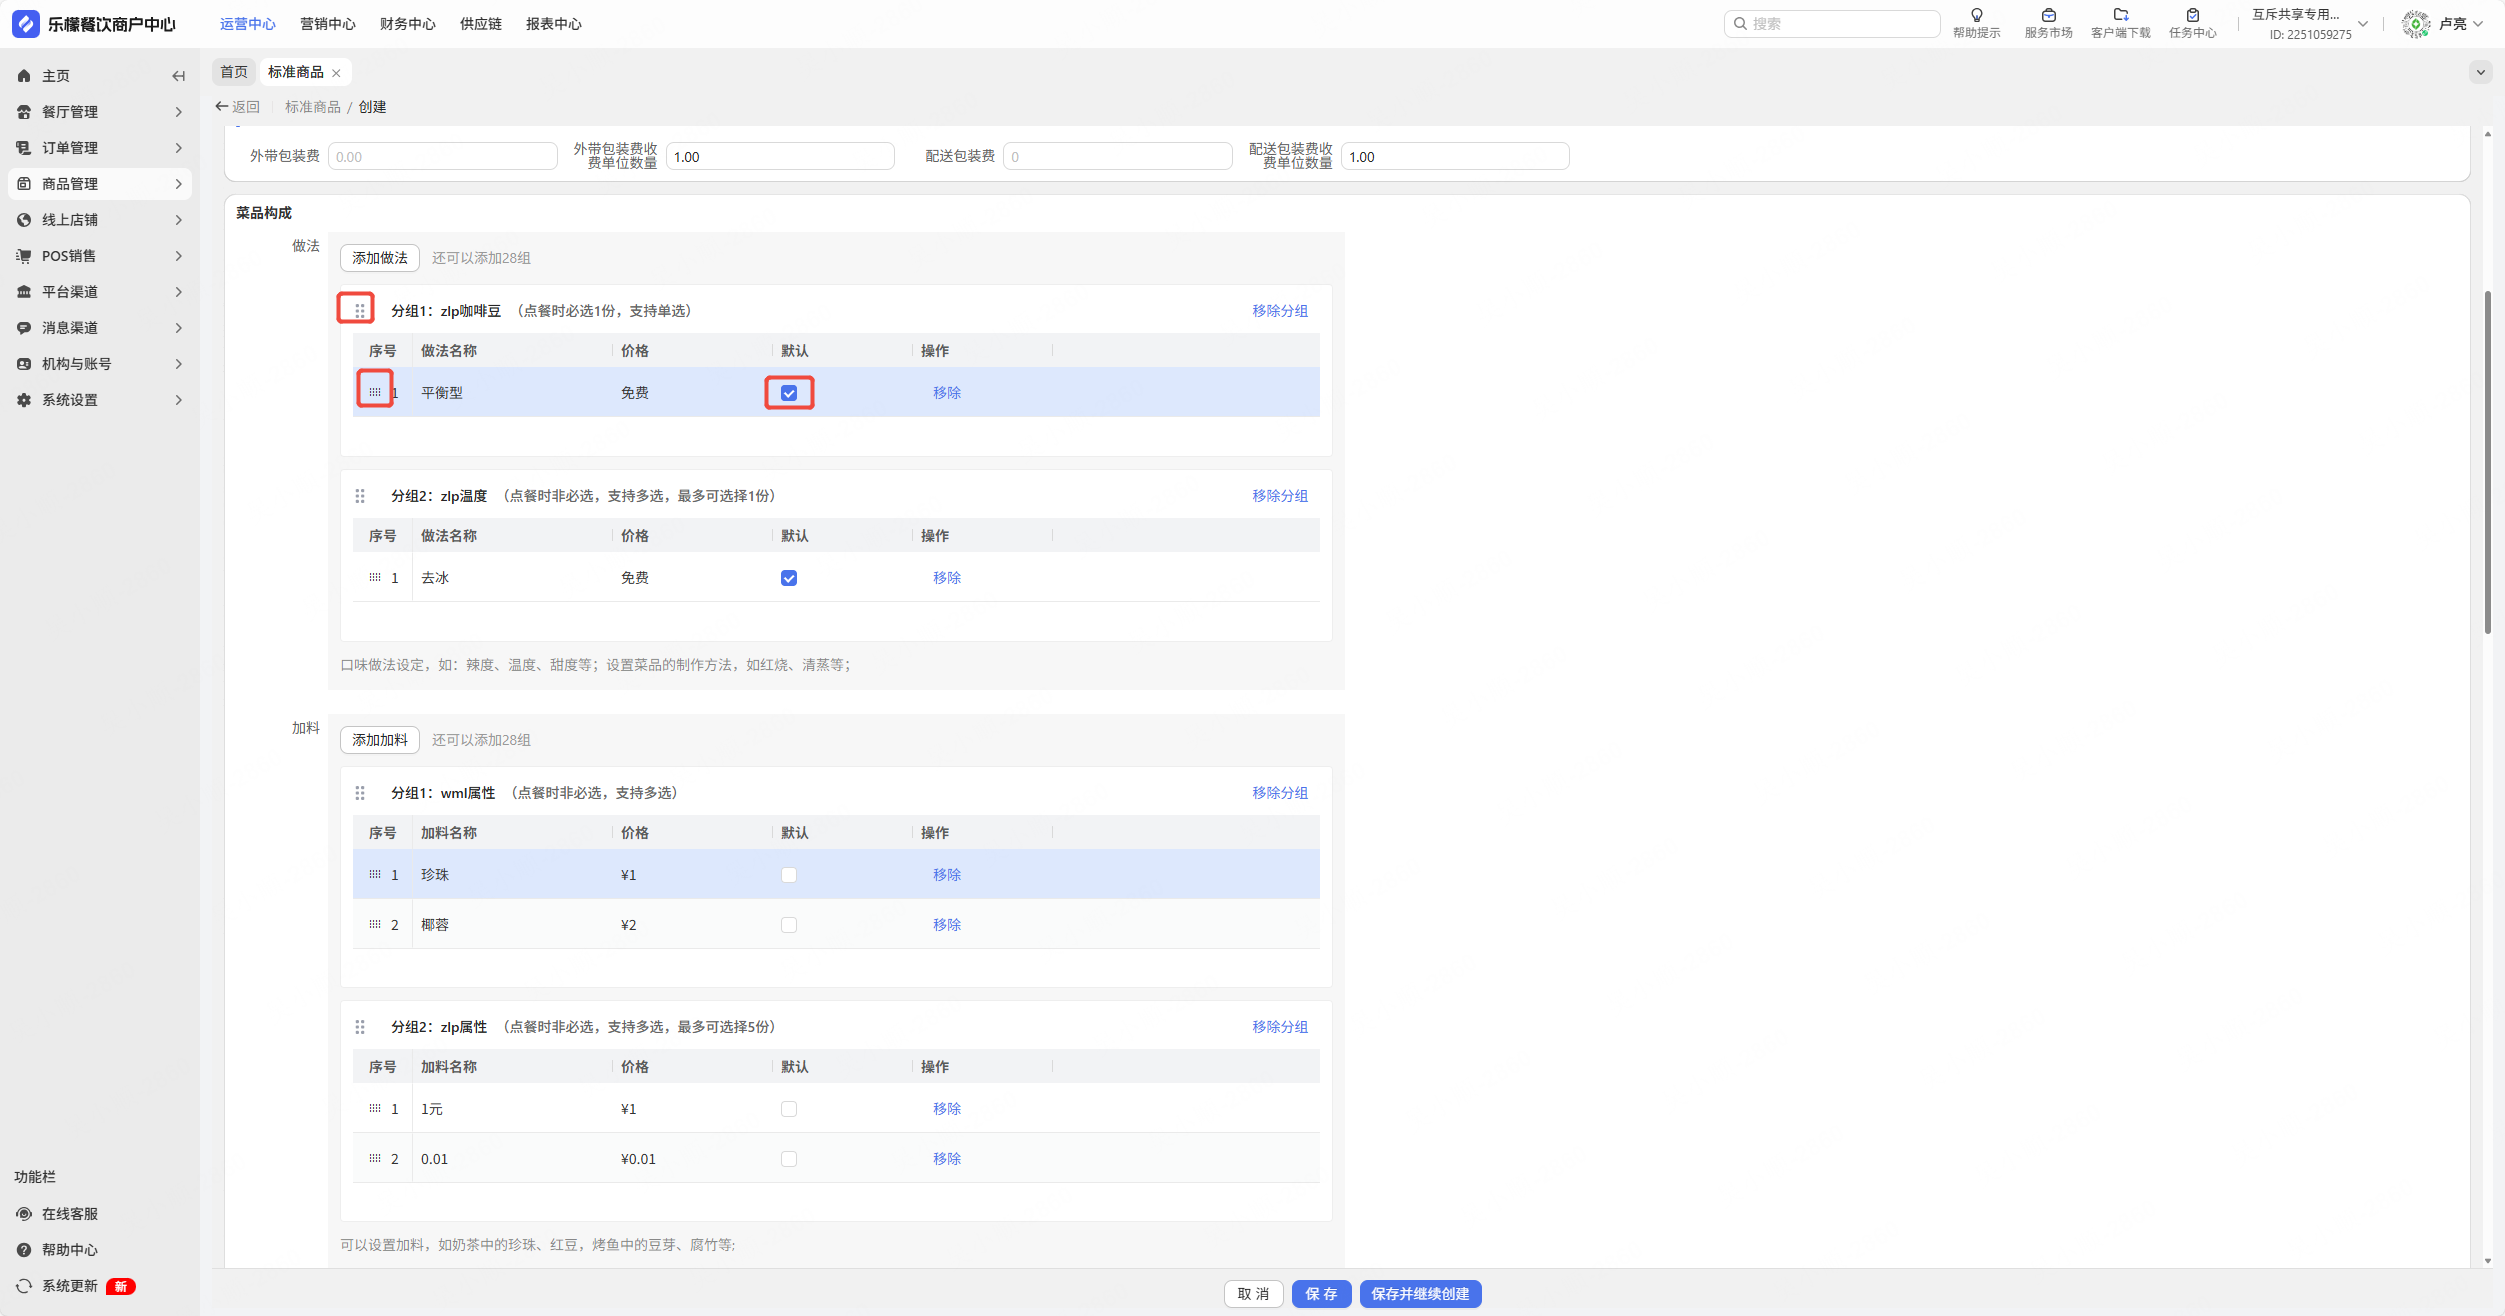Image resolution: width=2505 pixels, height=1316 pixels.
Task: Click the 客户端下载 download icon
Action: point(2120,15)
